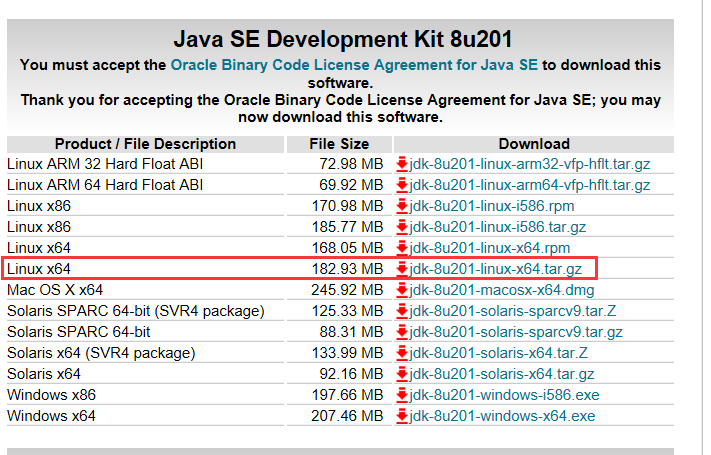This screenshot has width=711, height=455.
Task: Select Linux ARM 32 Hard Float ABI description
Action: [x=105, y=164]
